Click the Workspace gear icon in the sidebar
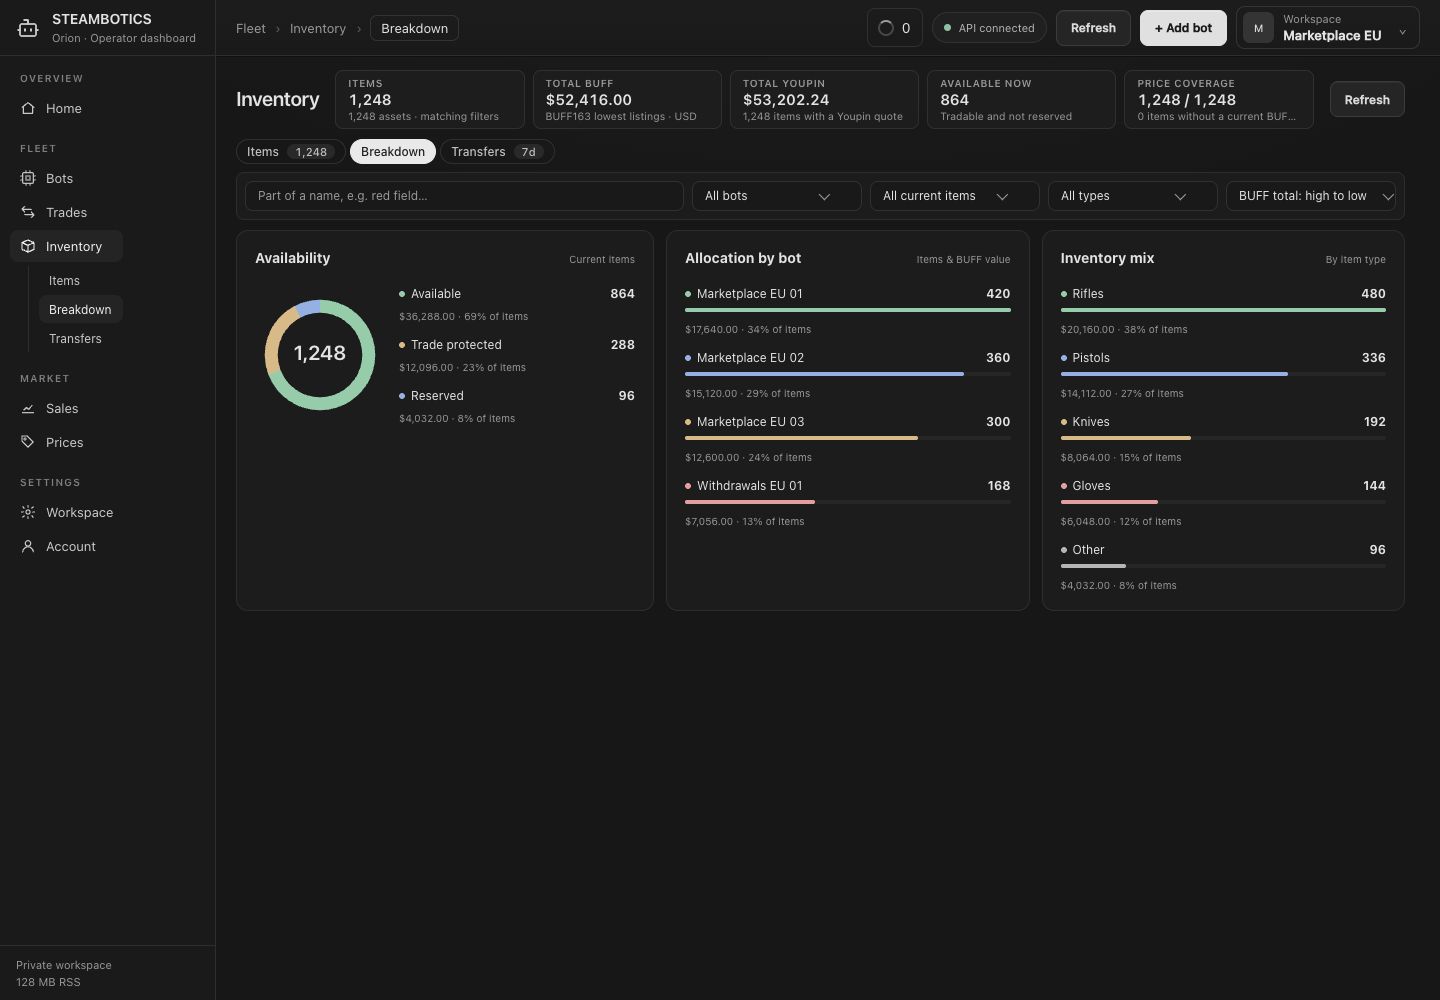This screenshot has height=1000, width=1440. click(x=28, y=512)
